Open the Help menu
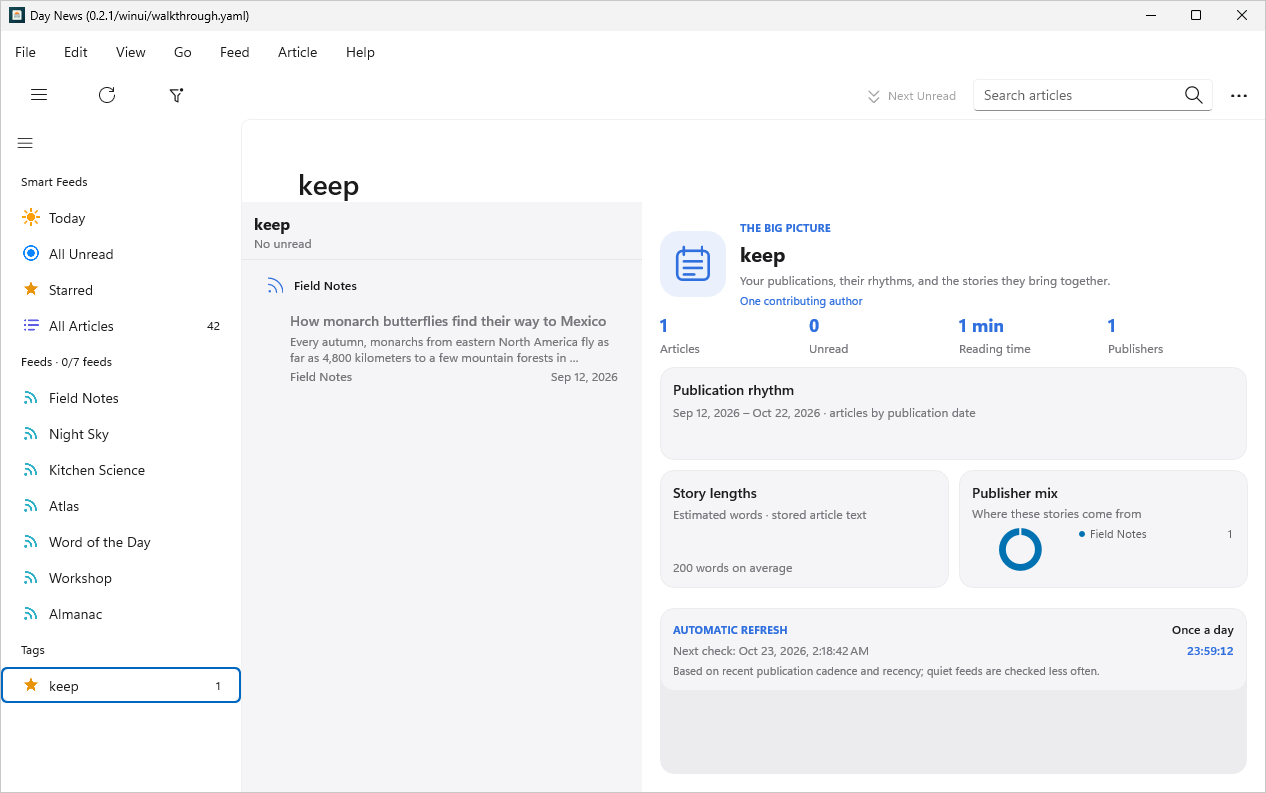 (360, 52)
